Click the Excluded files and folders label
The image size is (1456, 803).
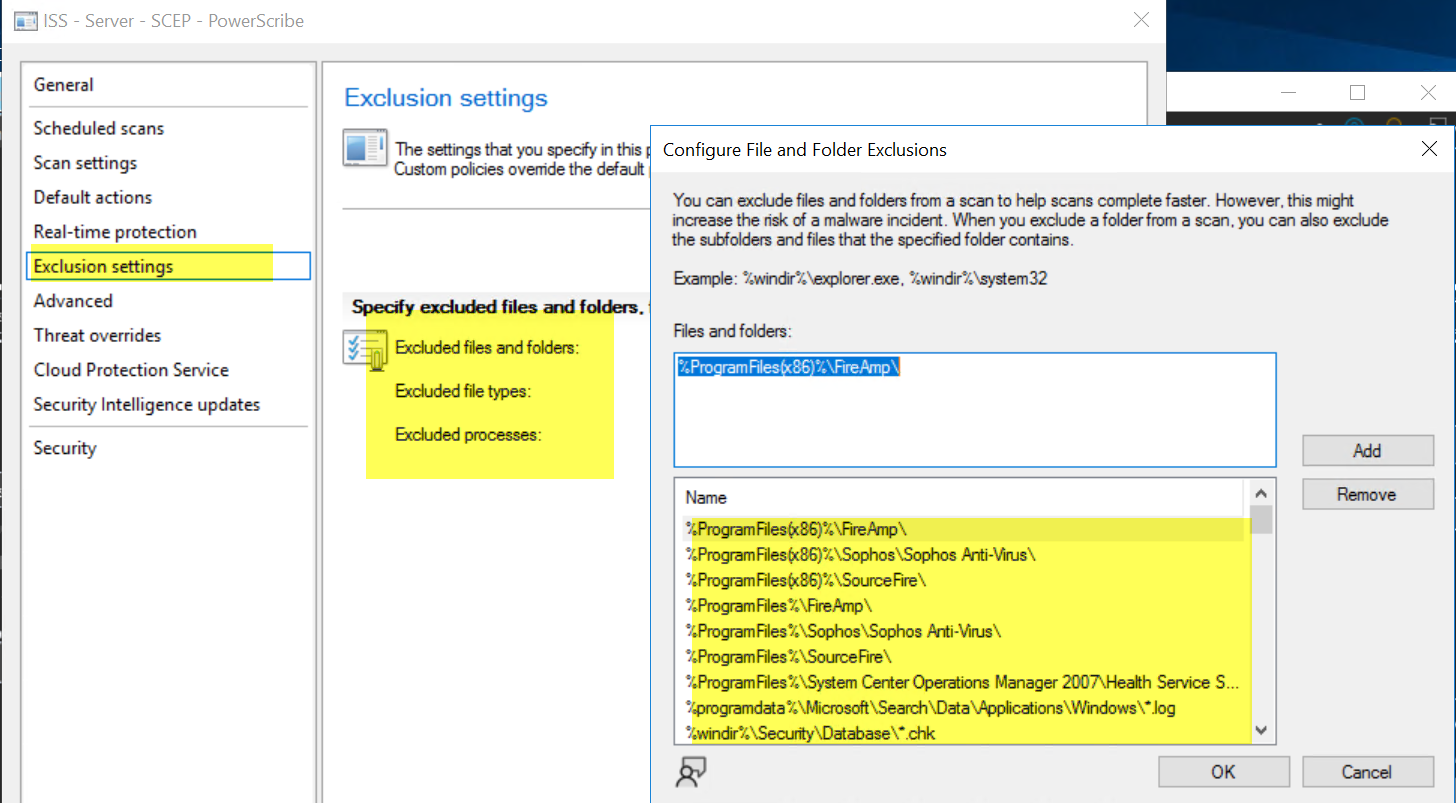488,348
